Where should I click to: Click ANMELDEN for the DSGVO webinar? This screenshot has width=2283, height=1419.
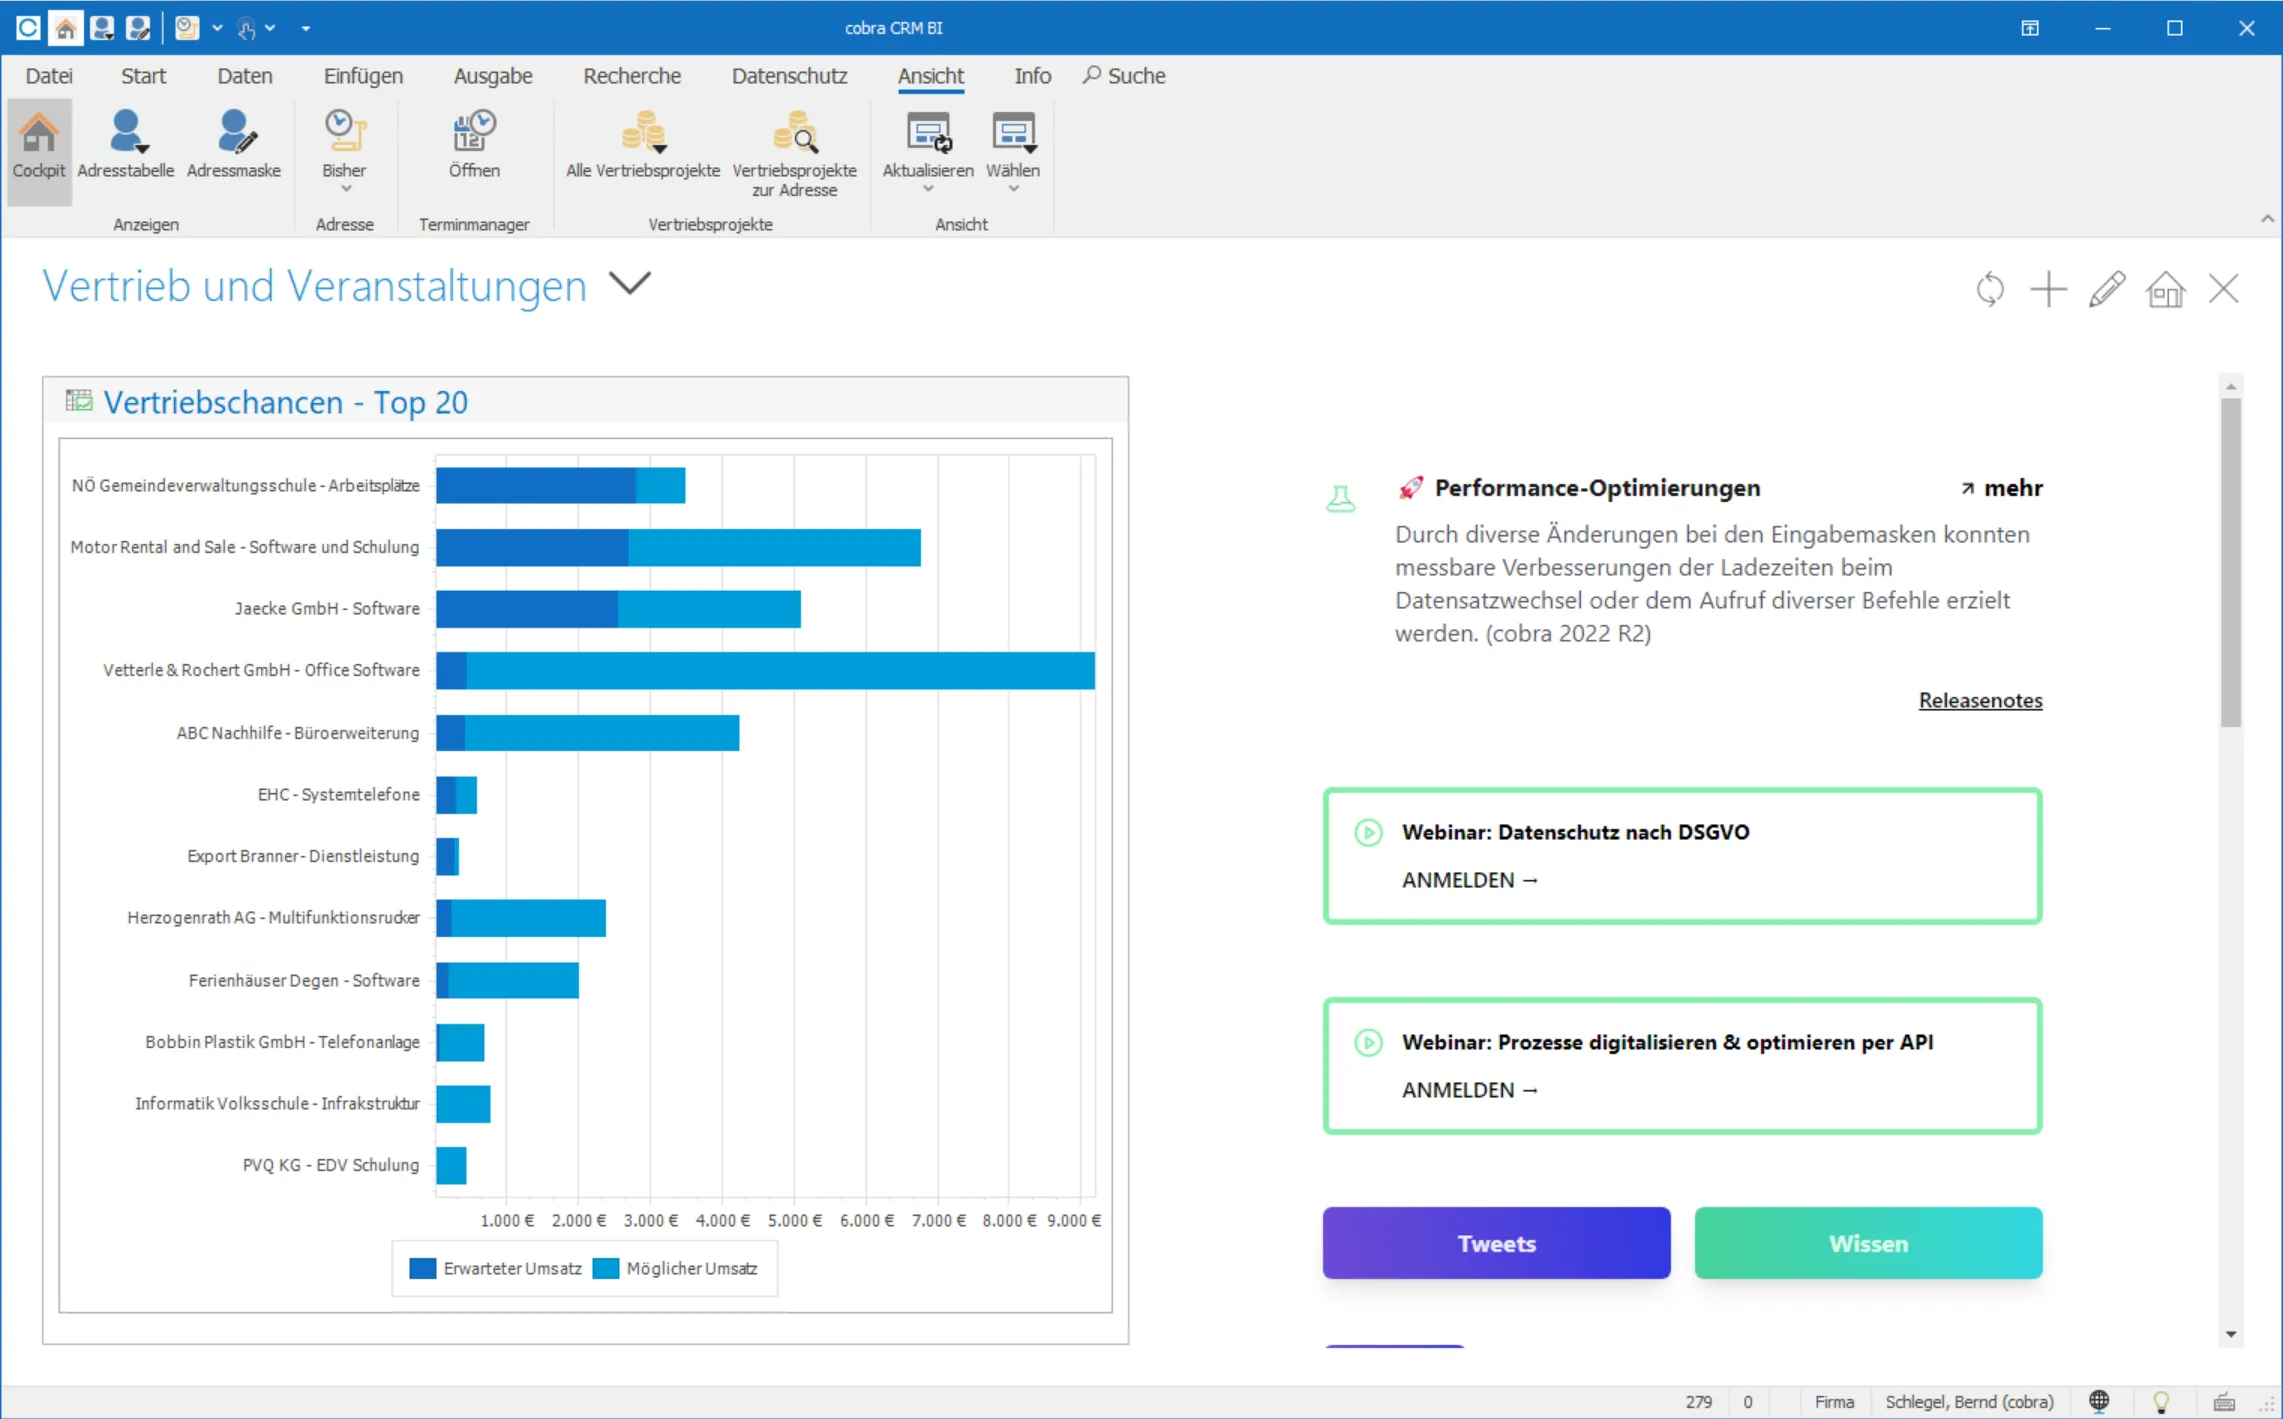1469,880
